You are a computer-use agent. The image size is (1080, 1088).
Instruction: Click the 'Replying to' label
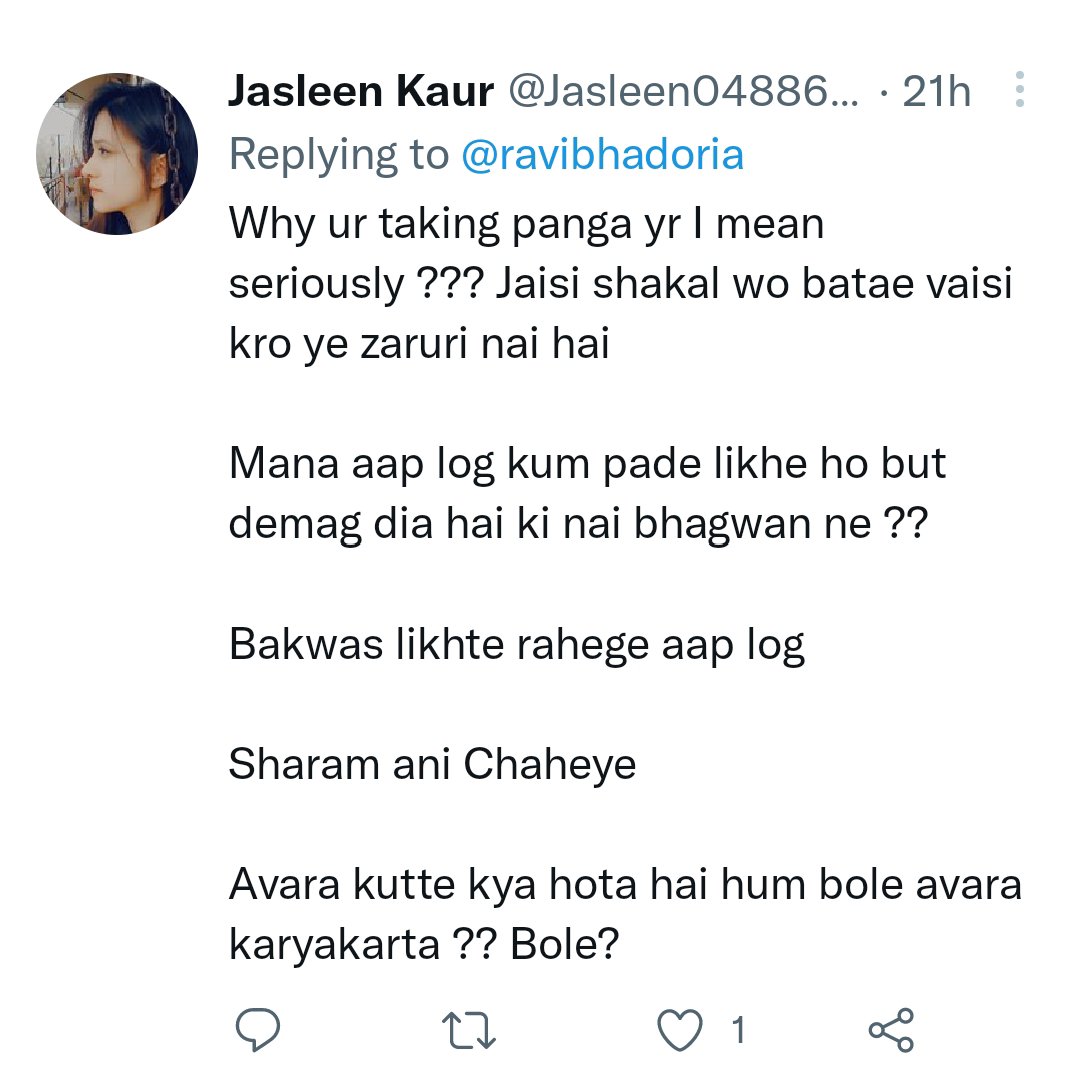coord(339,154)
